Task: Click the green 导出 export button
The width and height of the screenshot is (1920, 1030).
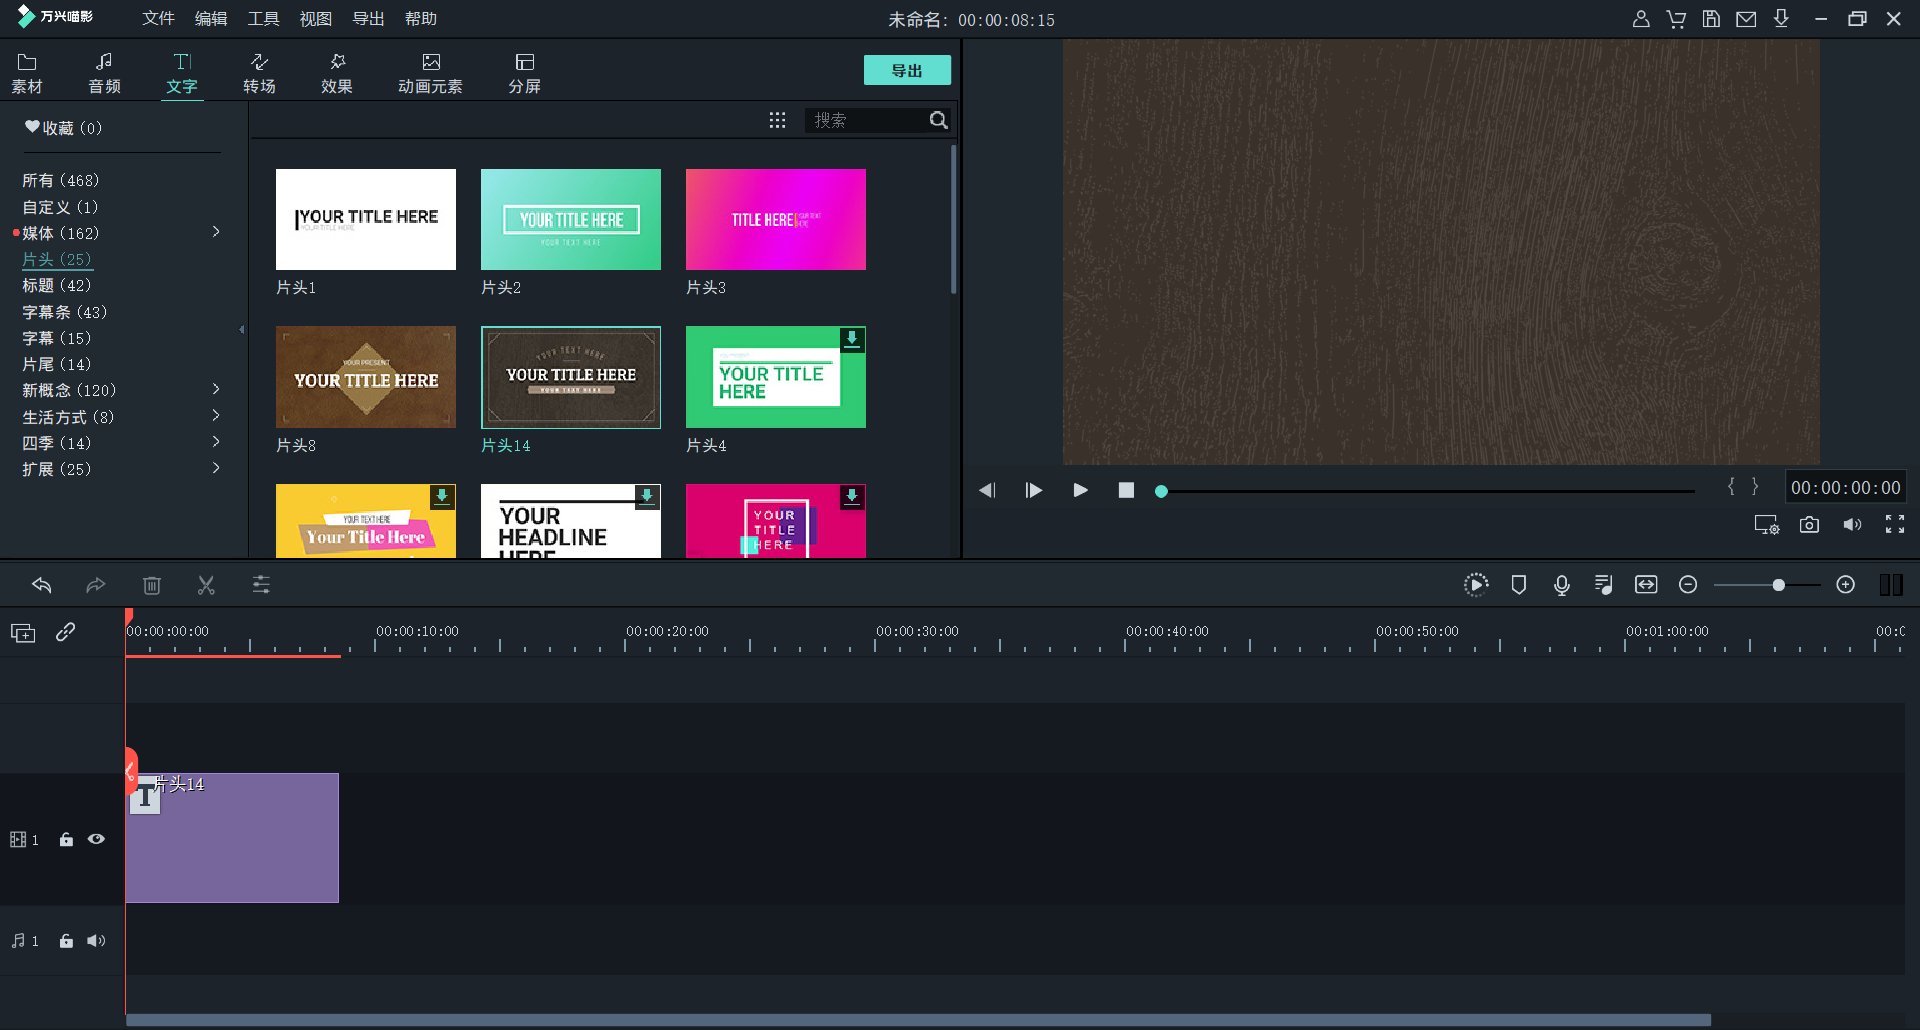Action: click(x=906, y=71)
